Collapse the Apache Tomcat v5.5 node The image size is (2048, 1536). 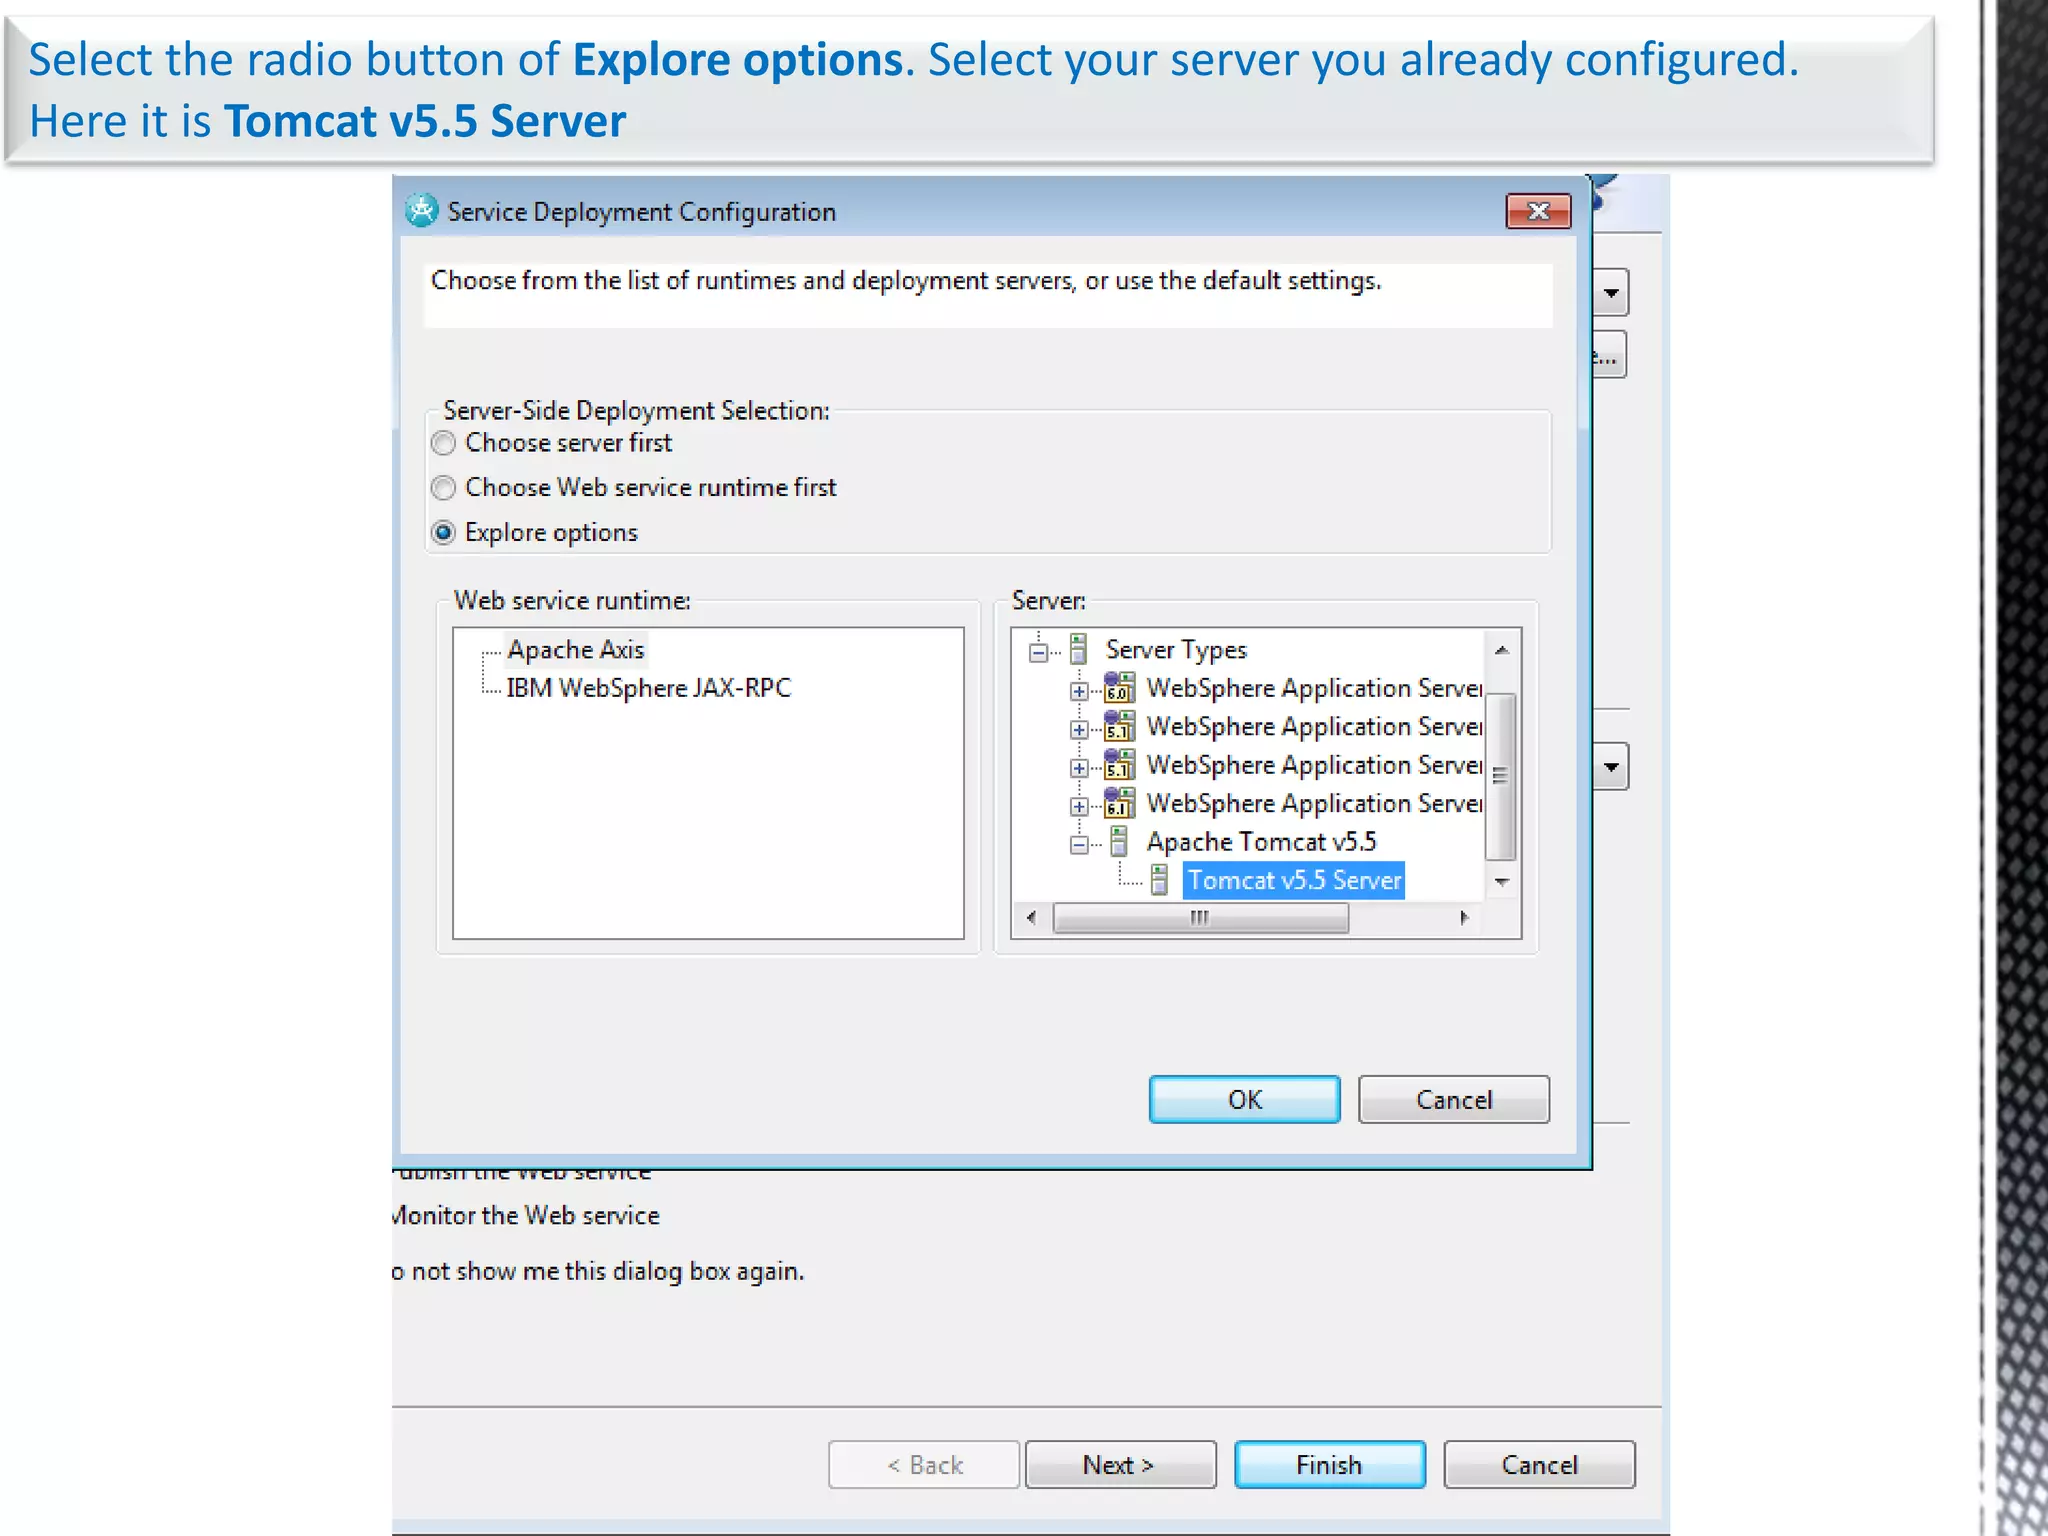[1078, 845]
